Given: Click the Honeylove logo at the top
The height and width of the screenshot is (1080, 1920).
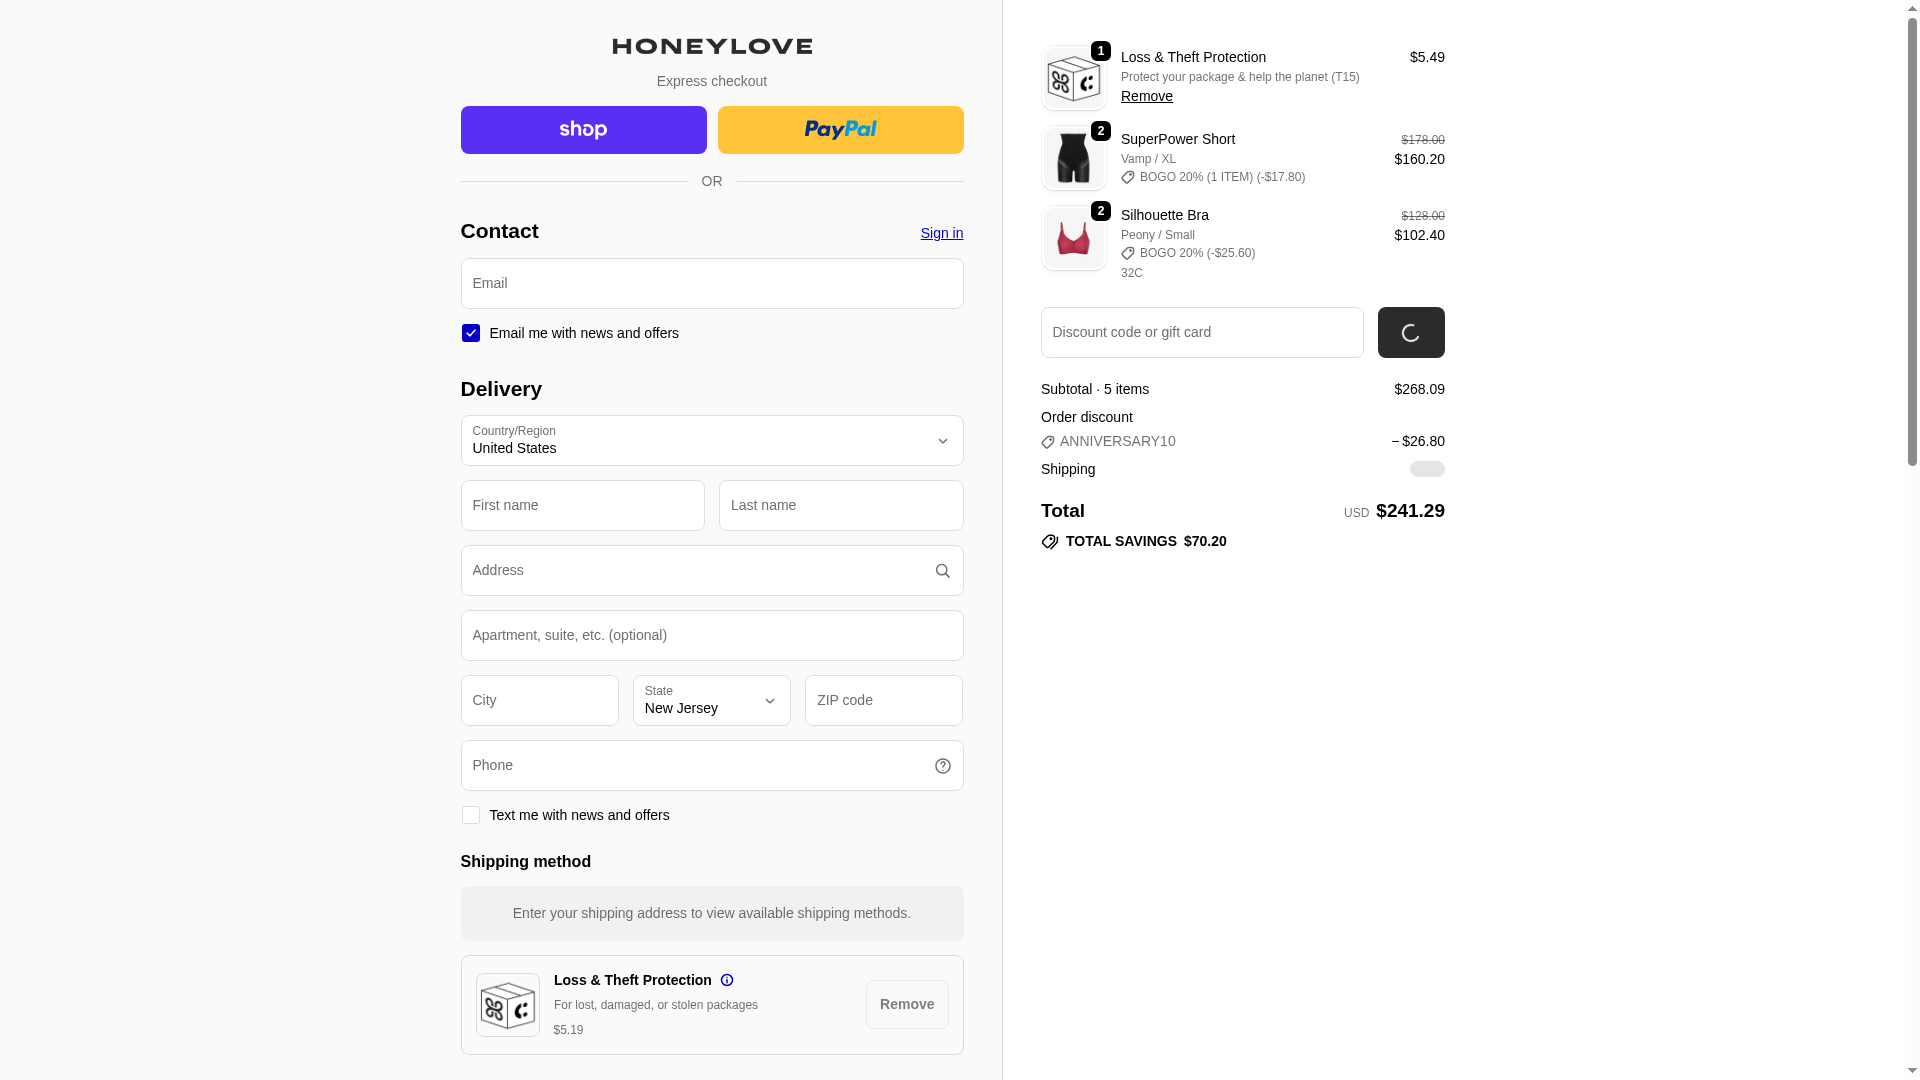Looking at the screenshot, I should [x=712, y=46].
